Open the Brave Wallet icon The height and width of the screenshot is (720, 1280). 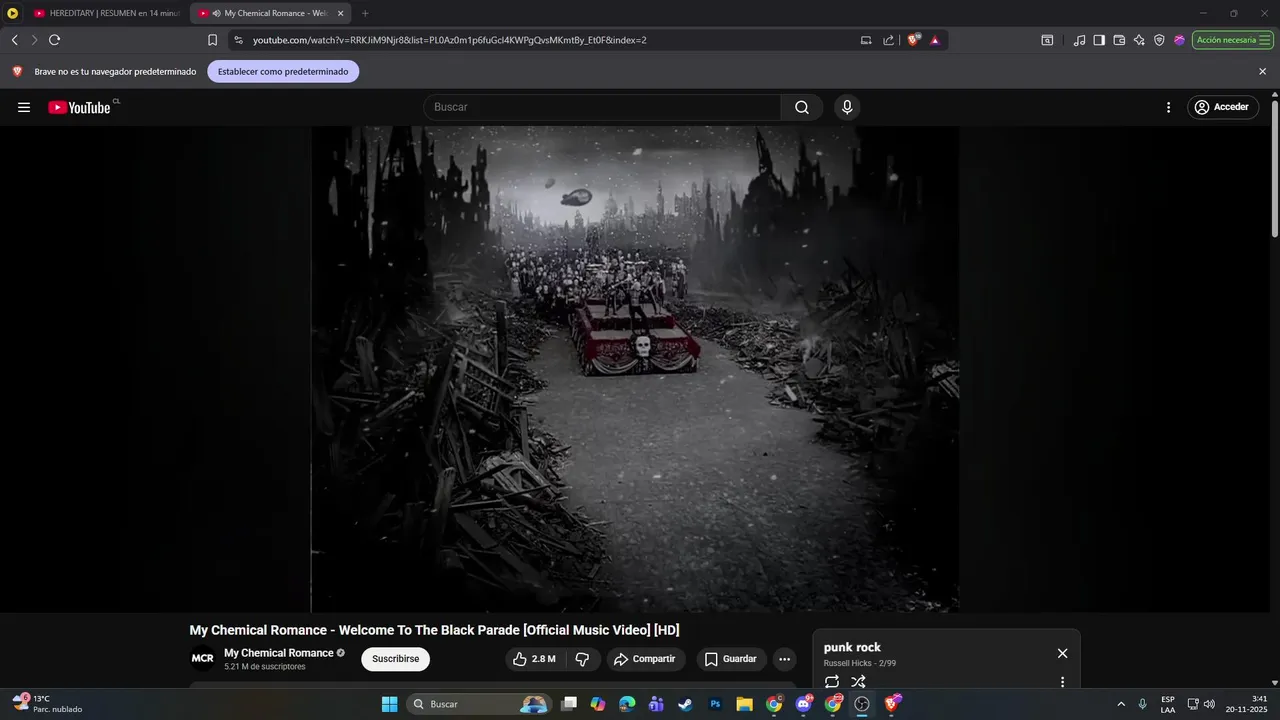pyautogui.click(x=1119, y=40)
